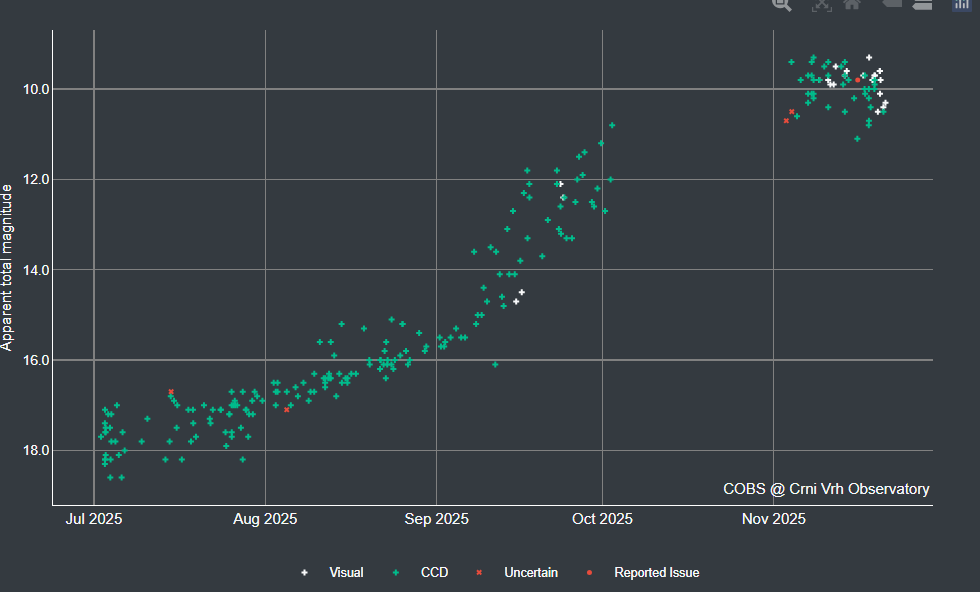Toggle Visual series in the legend

(332, 573)
